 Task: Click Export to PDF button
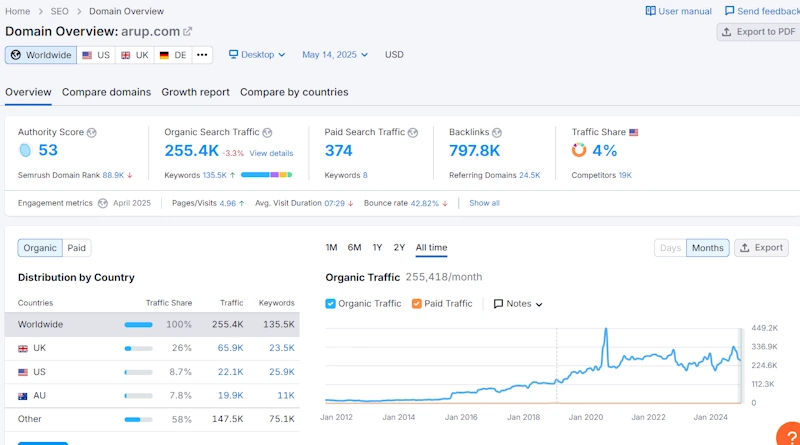pyautogui.click(x=758, y=32)
